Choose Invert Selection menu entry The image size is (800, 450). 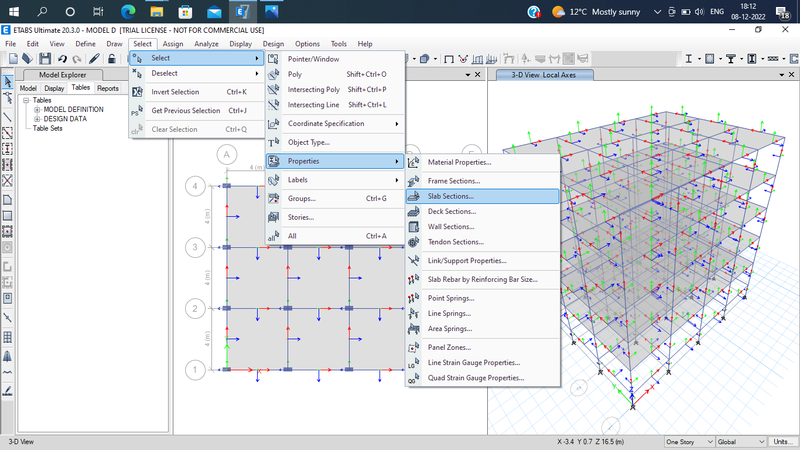coord(196,92)
